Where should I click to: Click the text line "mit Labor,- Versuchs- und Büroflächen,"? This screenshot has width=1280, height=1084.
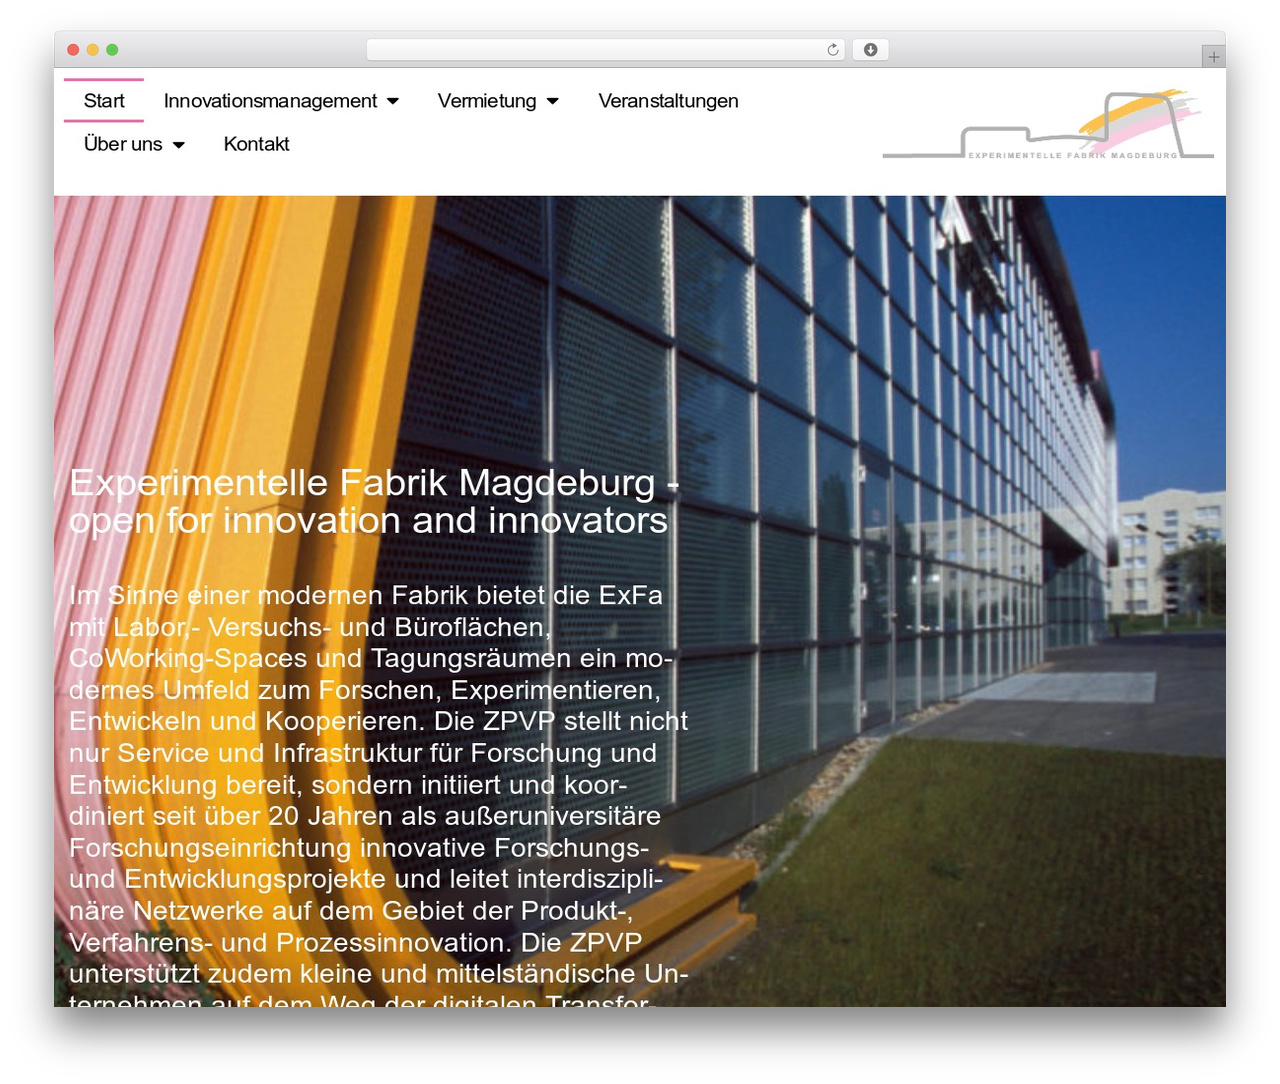click(x=310, y=627)
